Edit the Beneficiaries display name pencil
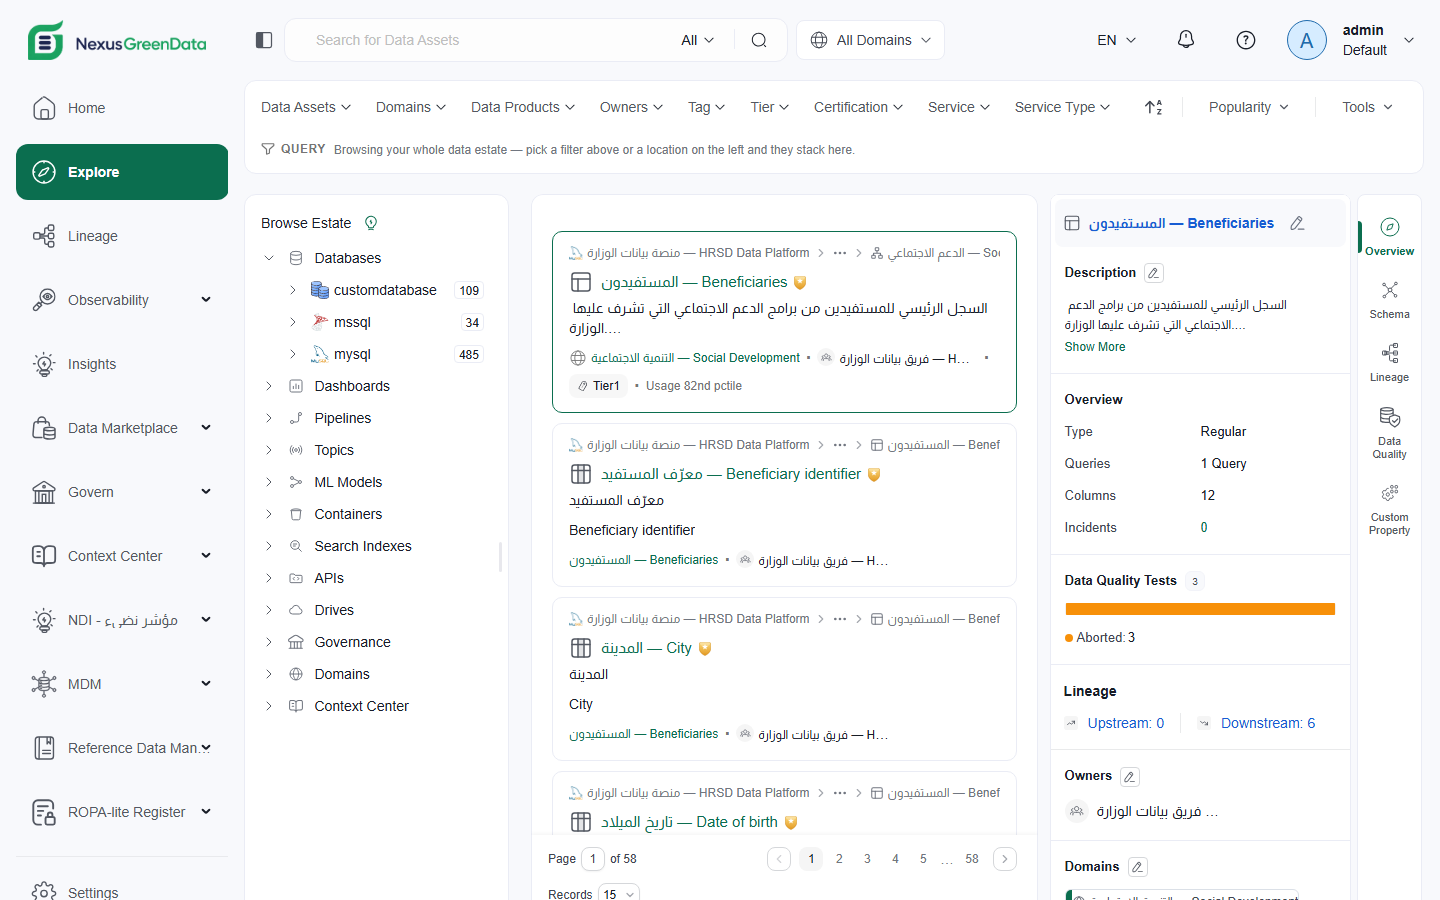 [1297, 223]
